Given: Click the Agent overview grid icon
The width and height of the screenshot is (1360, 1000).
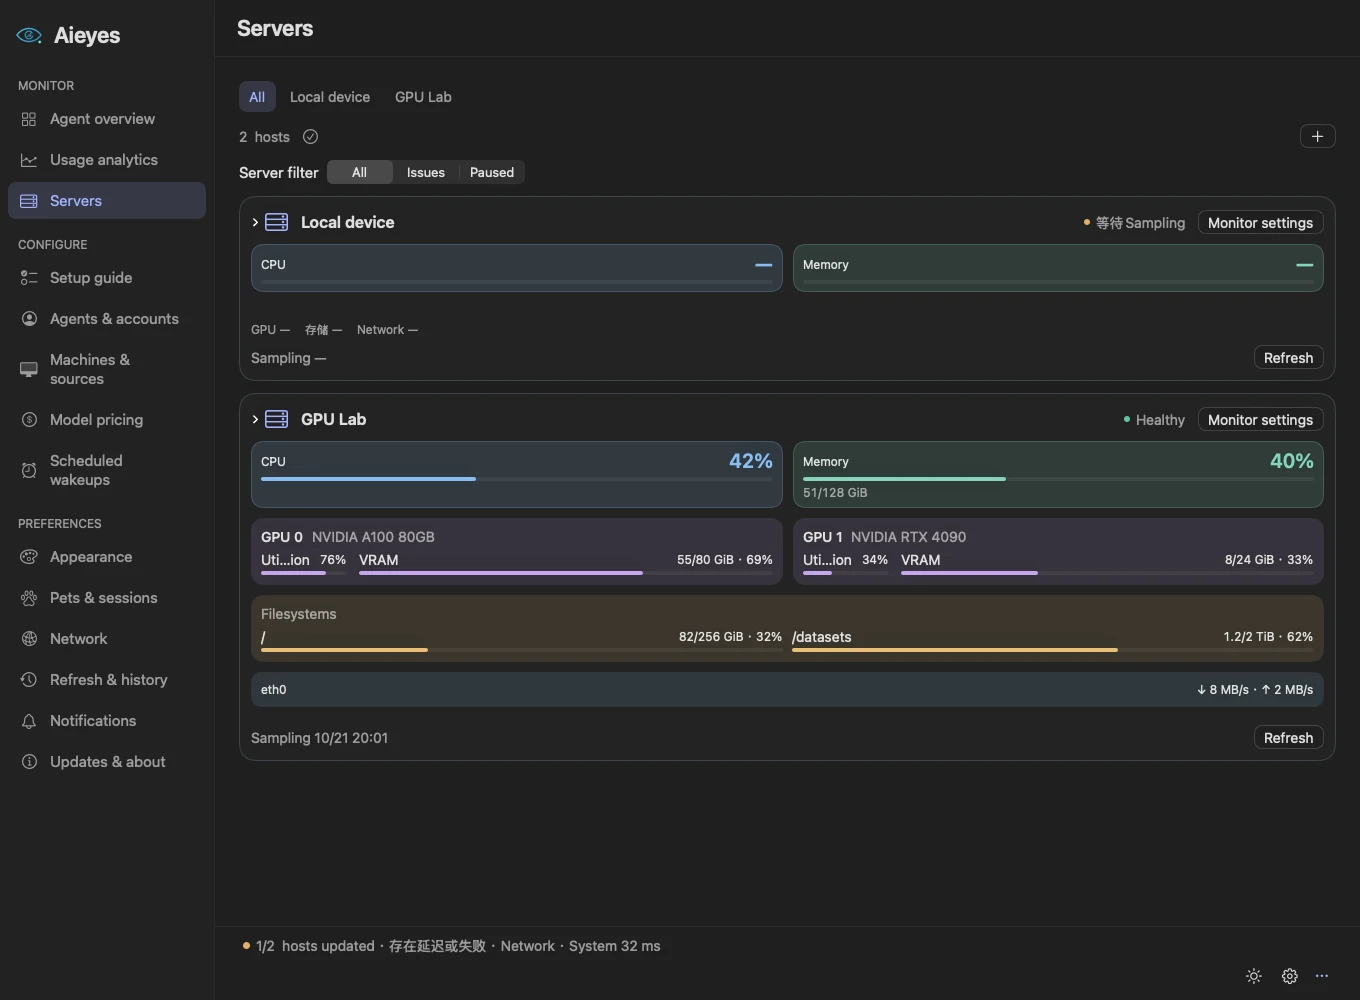Looking at the screenshot, I should (x=29, y=119).
